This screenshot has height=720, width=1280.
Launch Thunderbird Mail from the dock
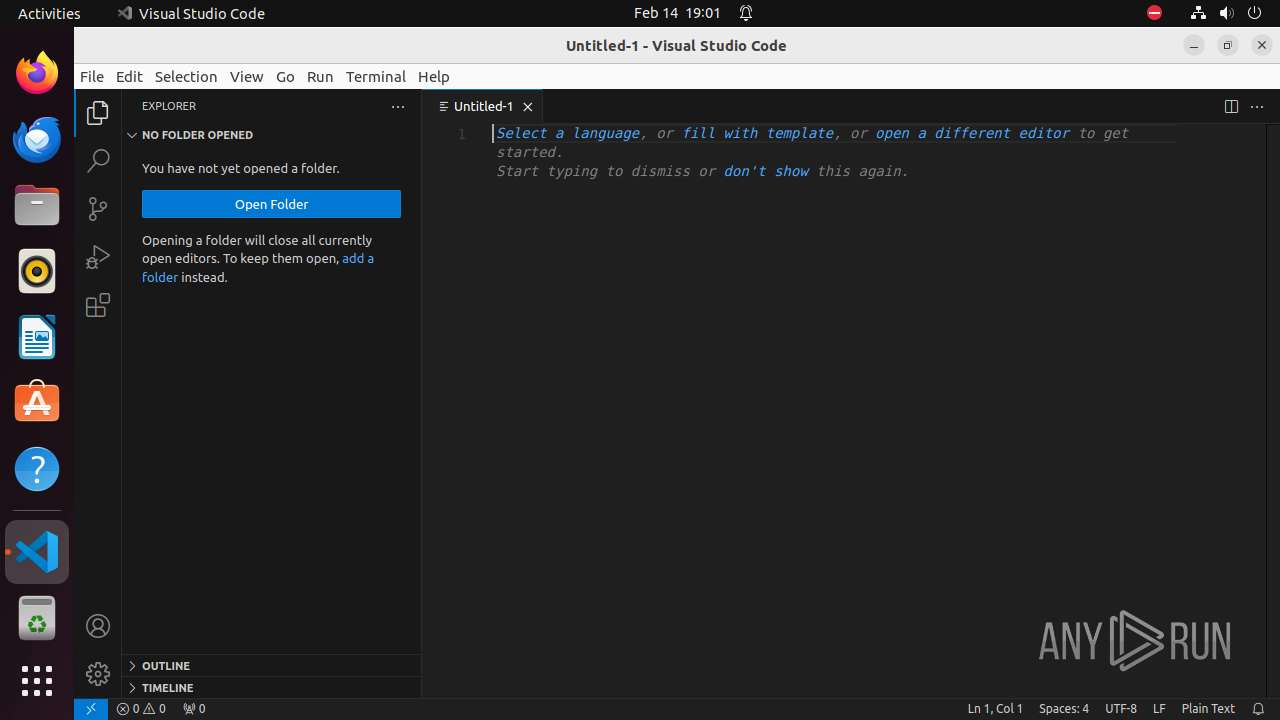point(37,140)
